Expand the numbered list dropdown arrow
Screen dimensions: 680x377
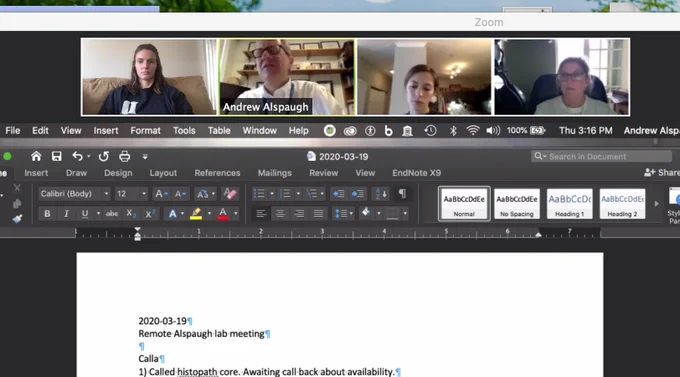point(298,194)
